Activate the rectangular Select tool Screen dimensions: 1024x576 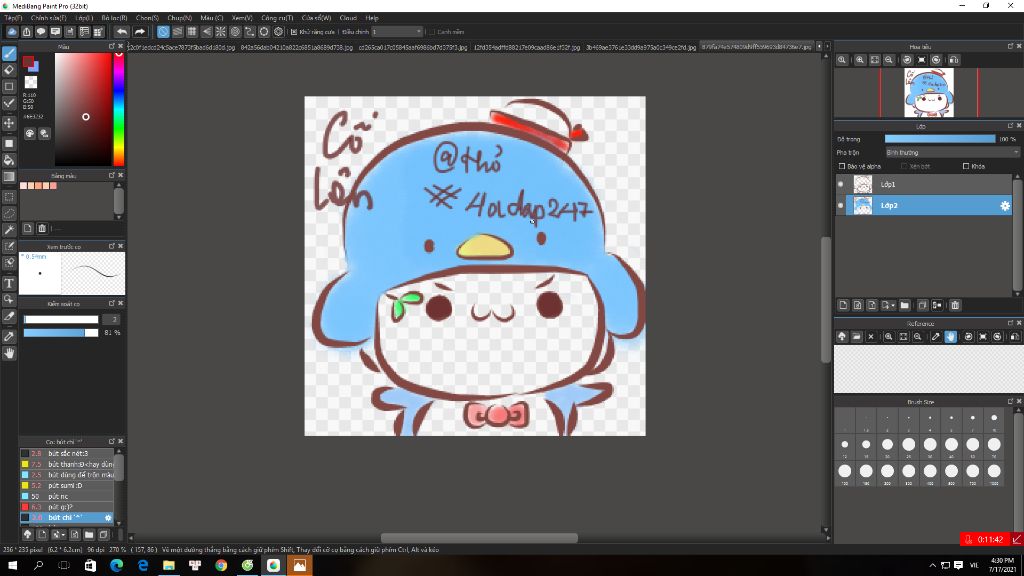click(9, 197)
